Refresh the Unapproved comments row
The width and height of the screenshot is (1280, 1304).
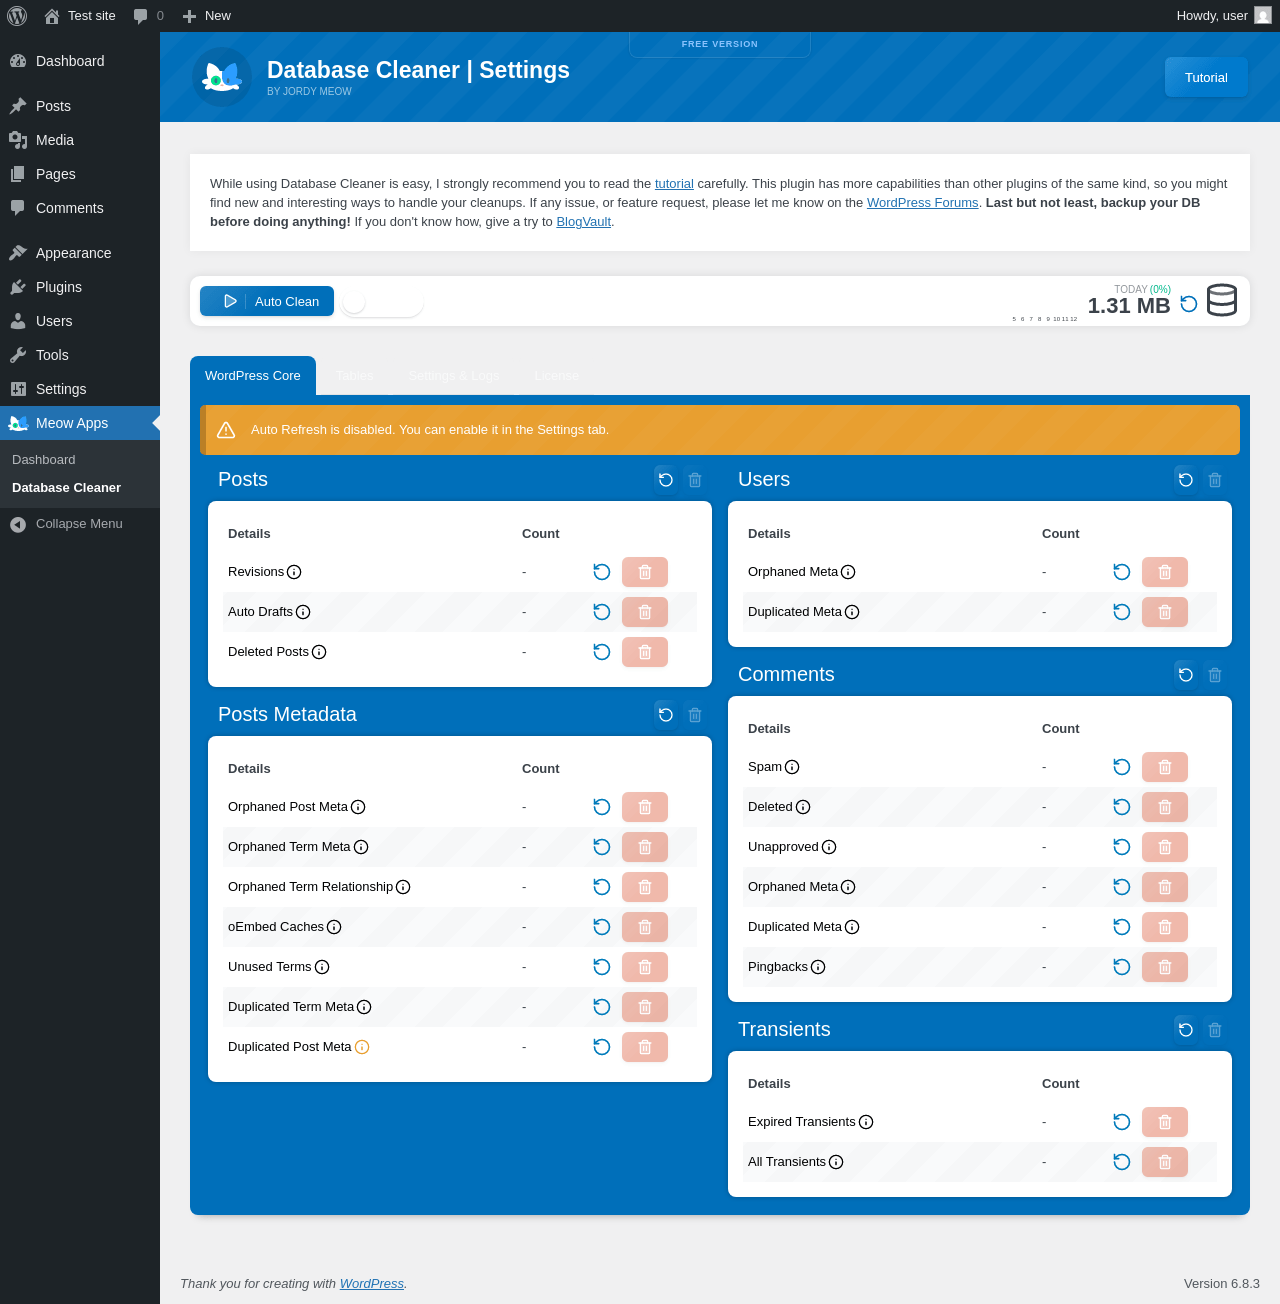[x=1122, y=847]
